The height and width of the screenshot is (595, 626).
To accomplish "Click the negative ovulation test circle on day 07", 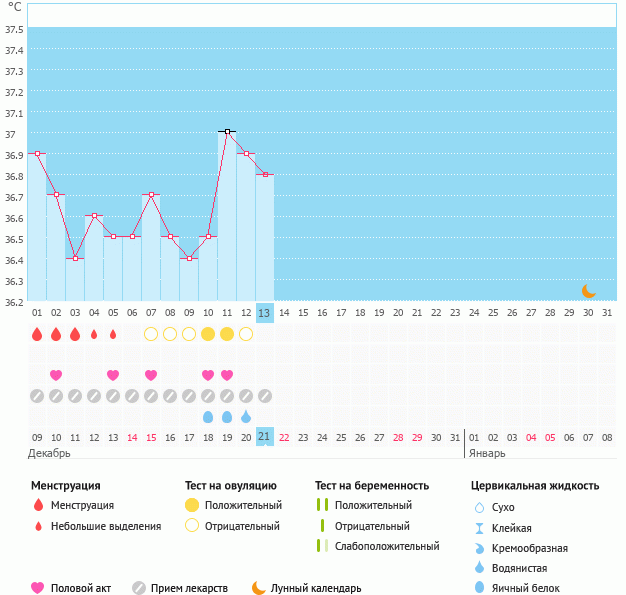I will [151, 334].
